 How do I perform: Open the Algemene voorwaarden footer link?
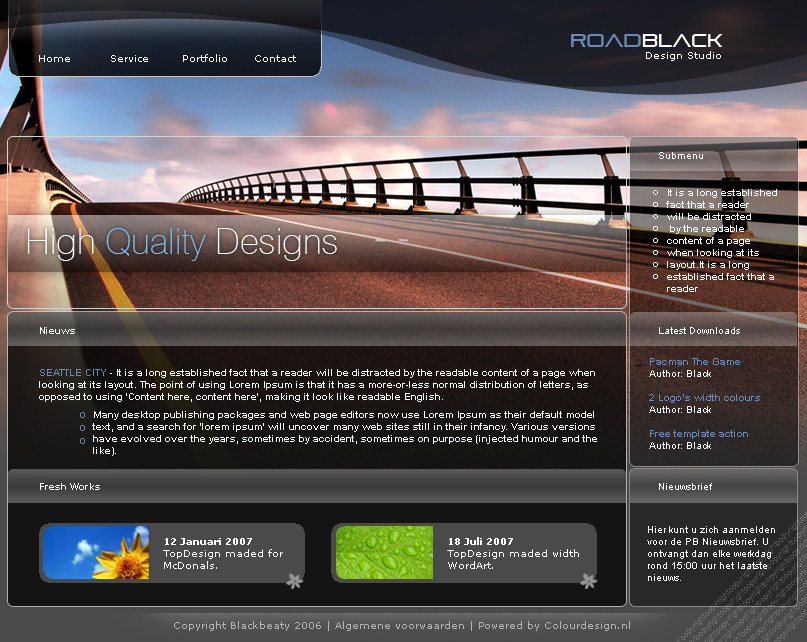[399, 626]
